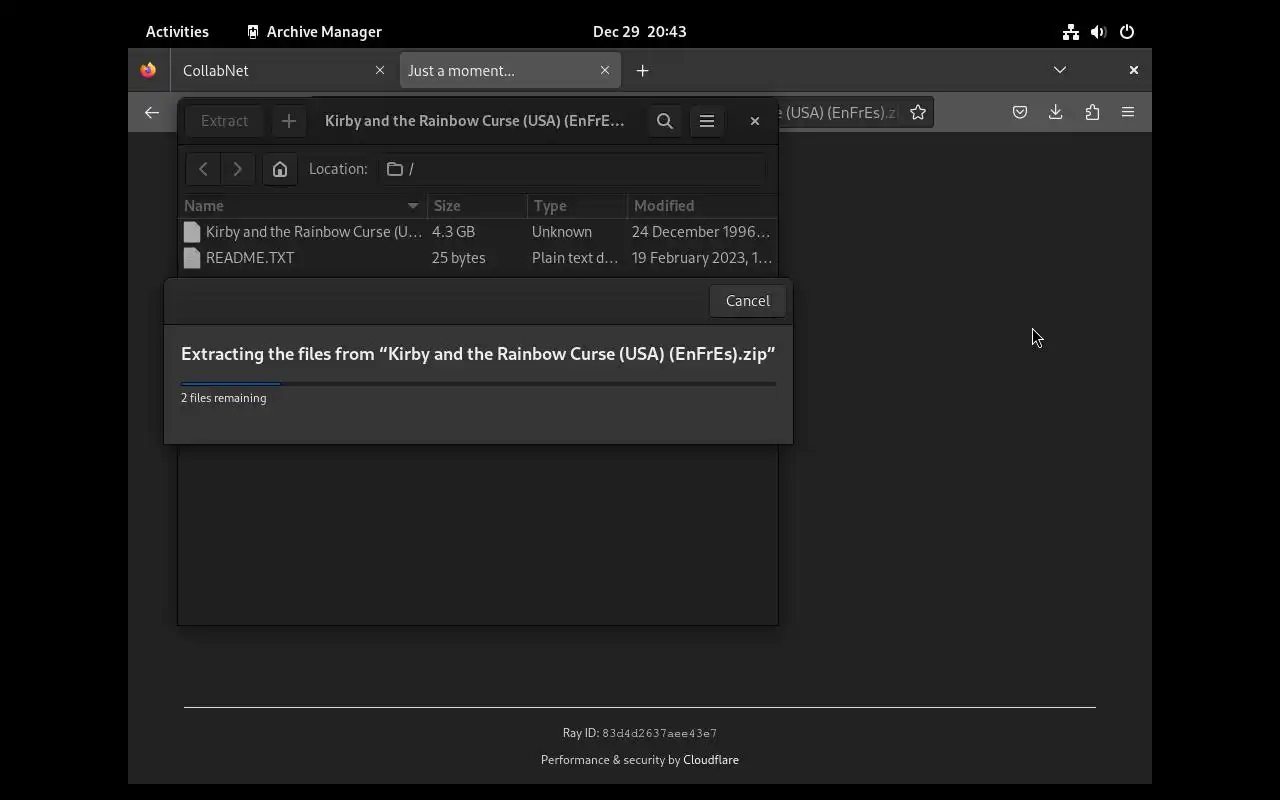Open the power menu icon
Screen dimensions: 1280x800
click(x=1127, y=32)
